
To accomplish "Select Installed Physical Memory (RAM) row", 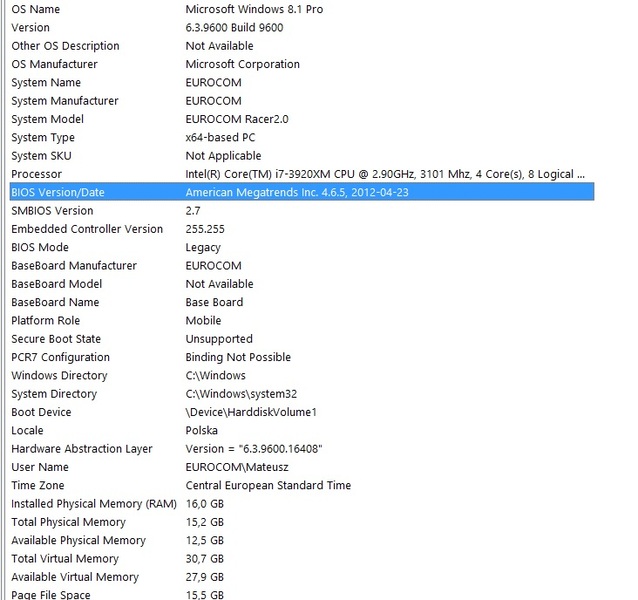I will coord(302,503).
